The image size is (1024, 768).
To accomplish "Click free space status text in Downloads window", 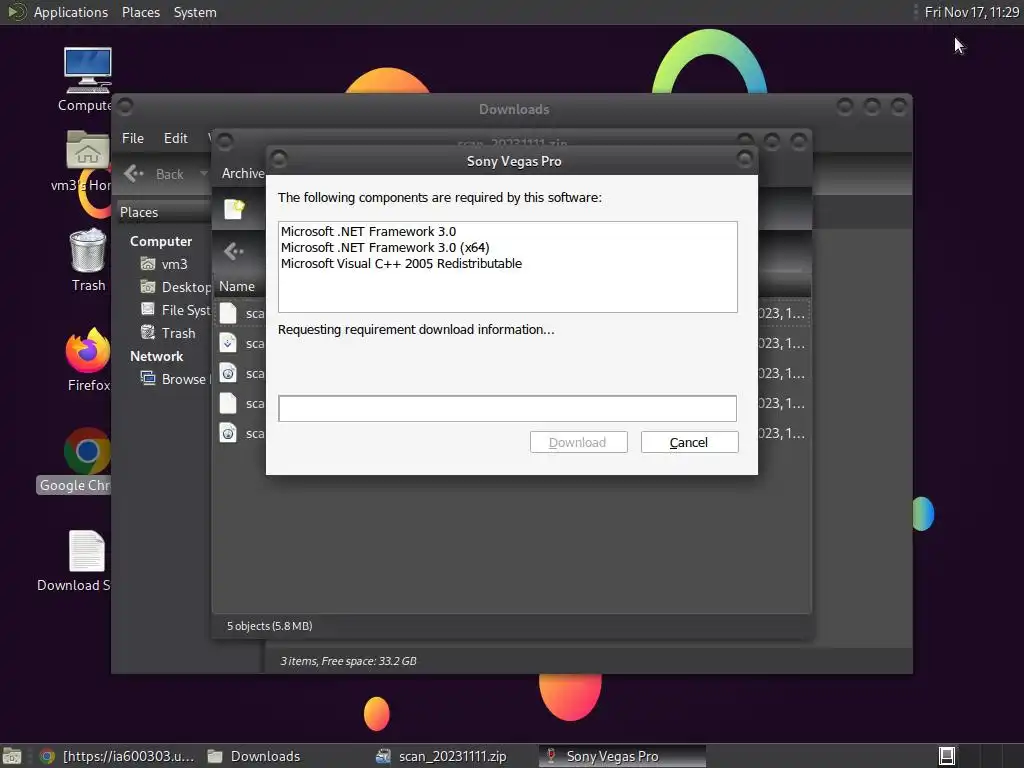I will coord(348,661).
